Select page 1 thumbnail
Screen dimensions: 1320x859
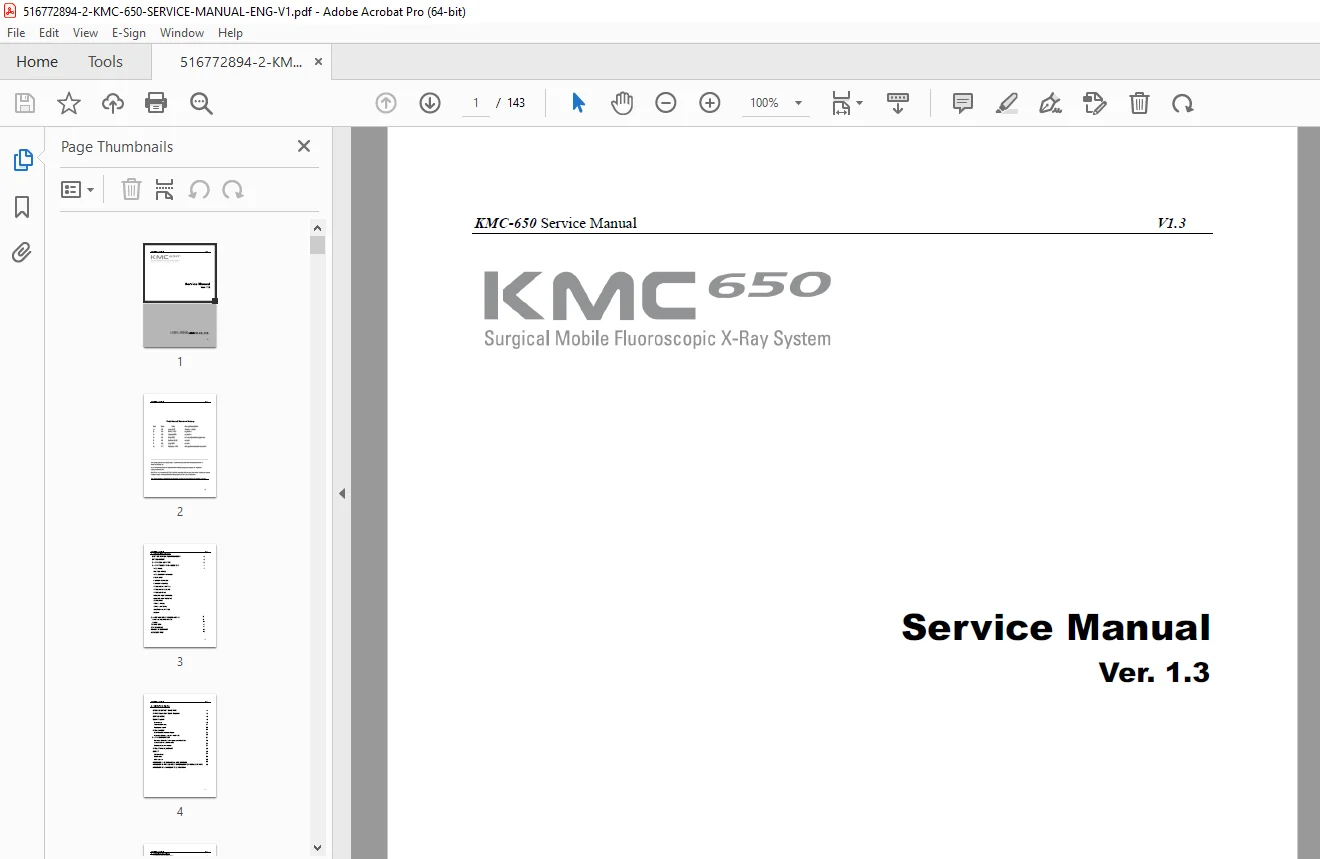[180, 296]
